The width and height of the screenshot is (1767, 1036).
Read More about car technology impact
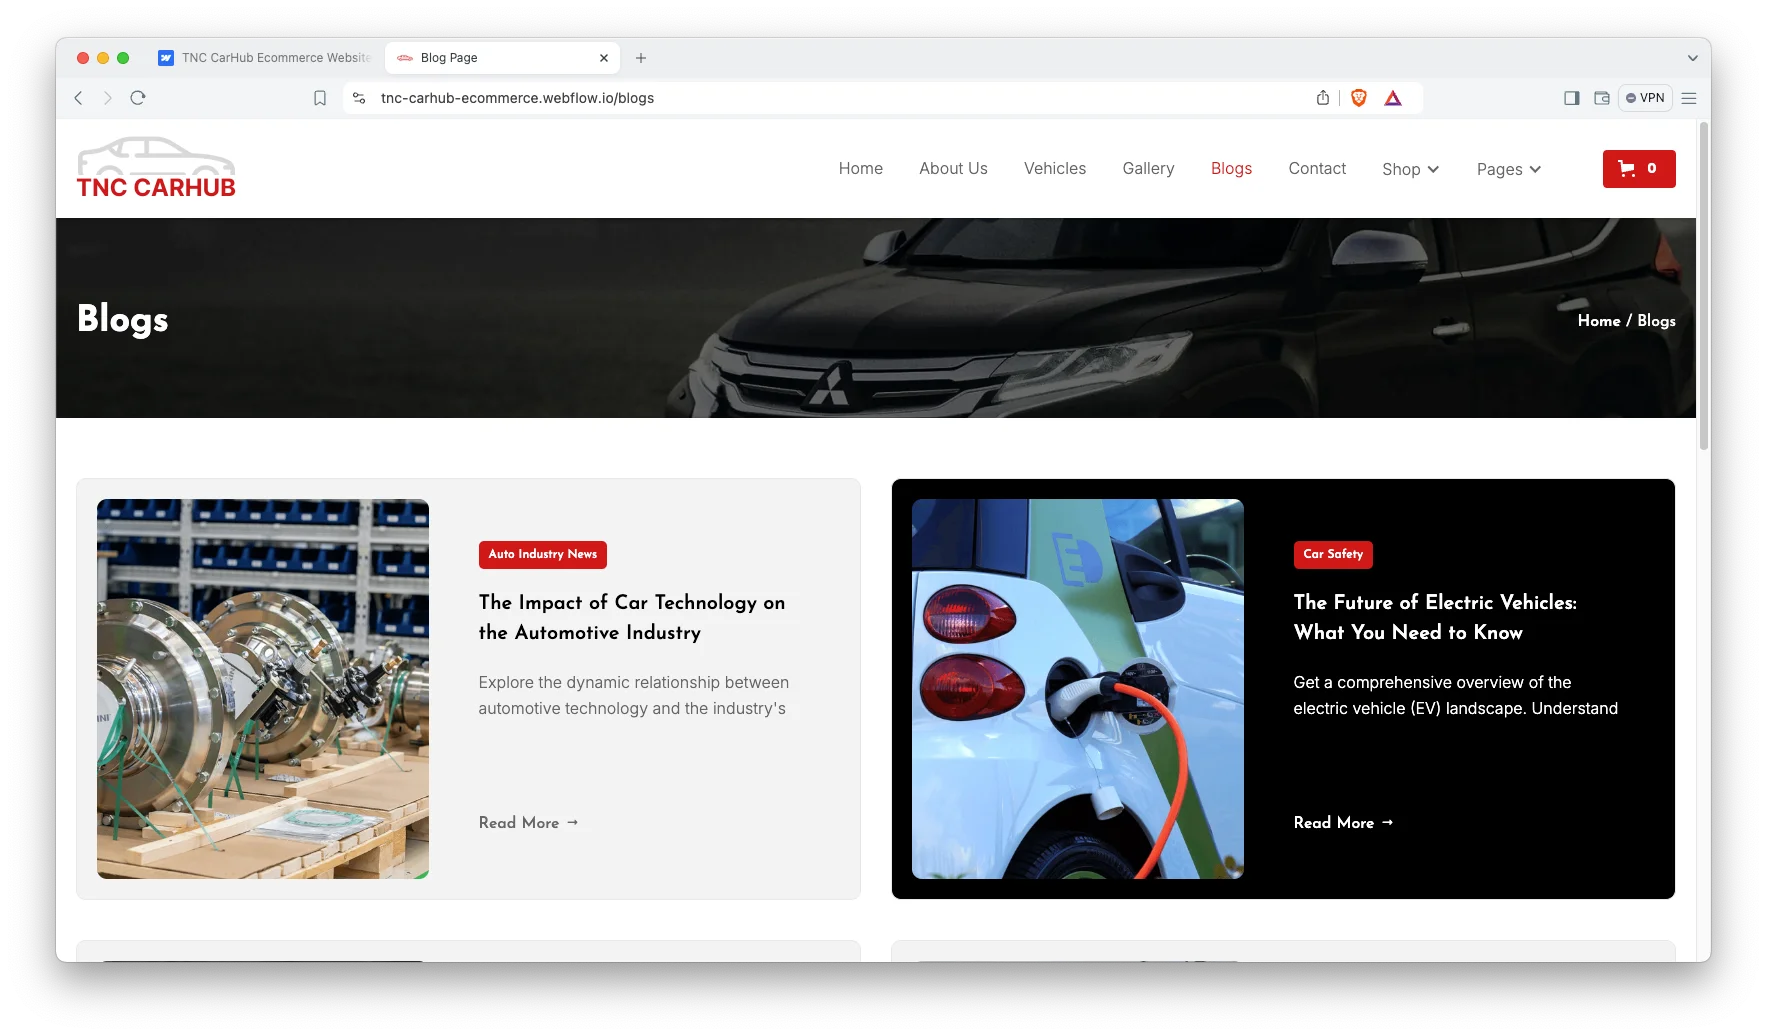(x=529, y=822)
